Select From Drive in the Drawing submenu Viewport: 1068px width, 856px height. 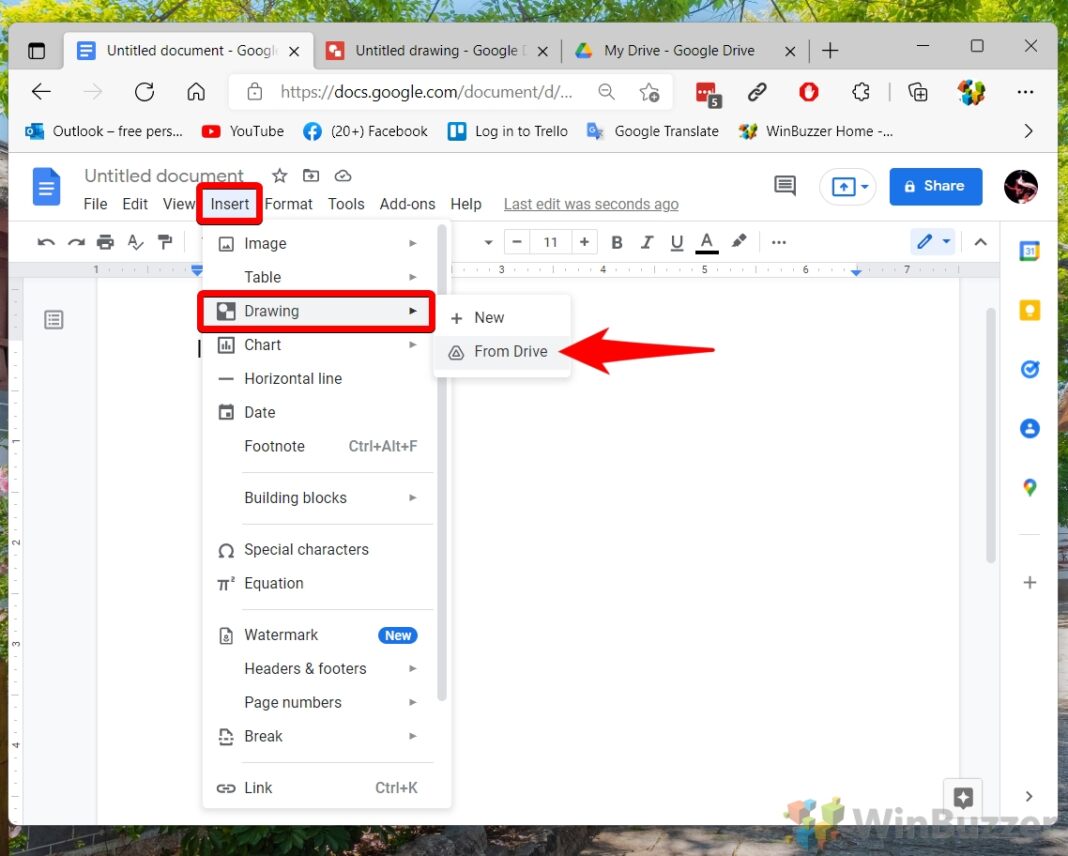coord(511,351)
